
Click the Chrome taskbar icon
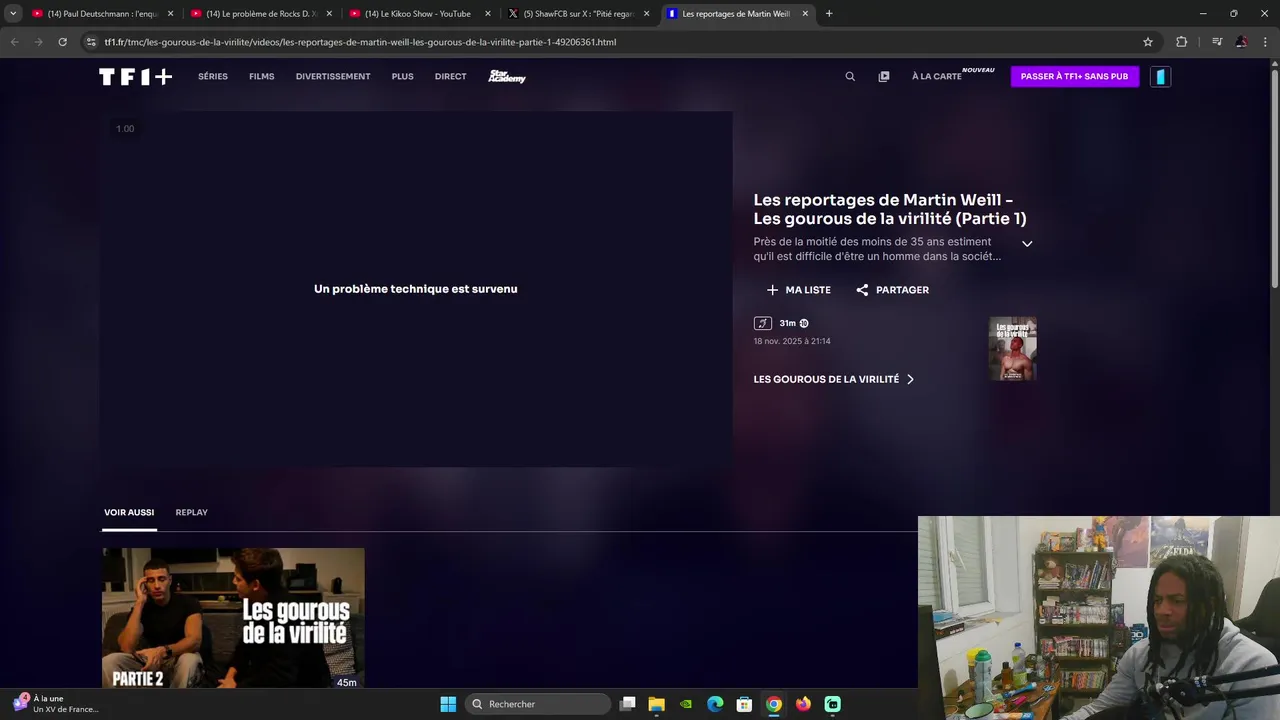(774, 704)
